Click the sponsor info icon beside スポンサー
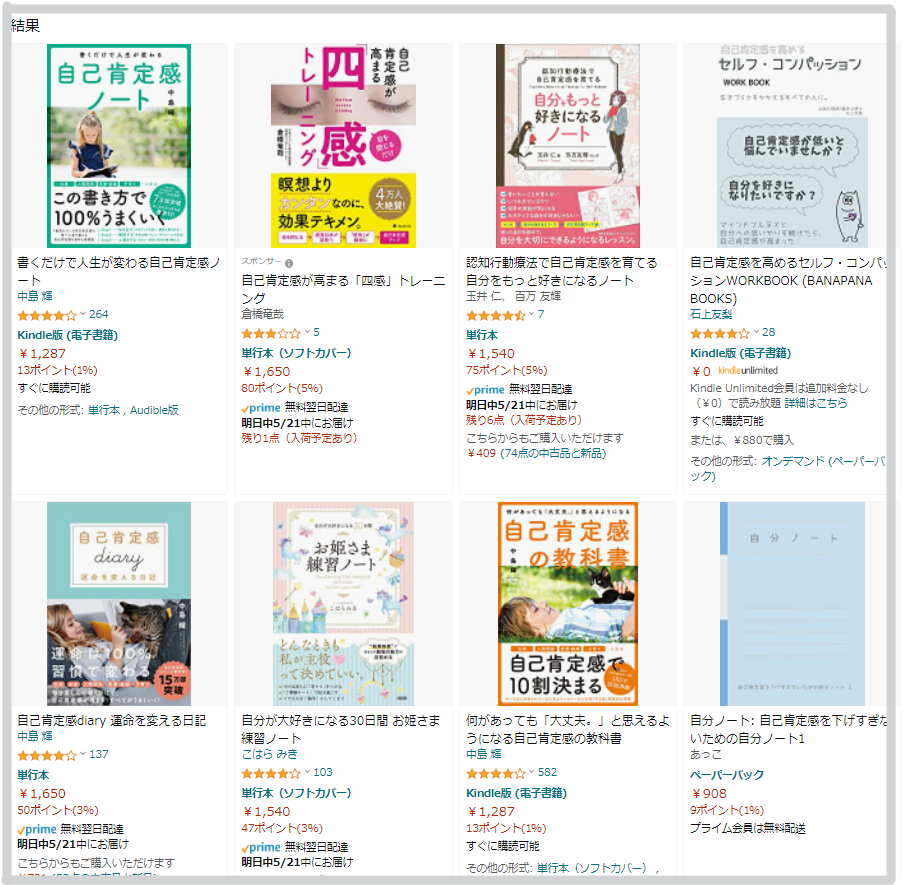The image size is (915, 885). 289,263
